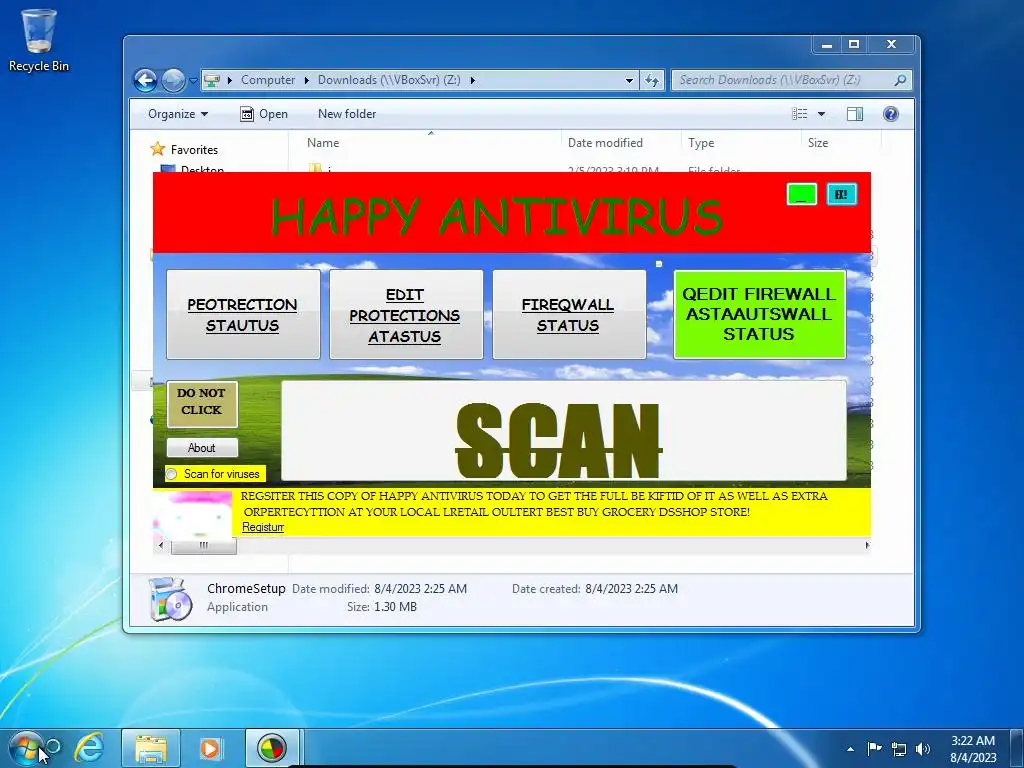This screenshot has width=1024, height=768.
Task: Click the cyan close button in Happy Antivirus
Action: (841, 195)
